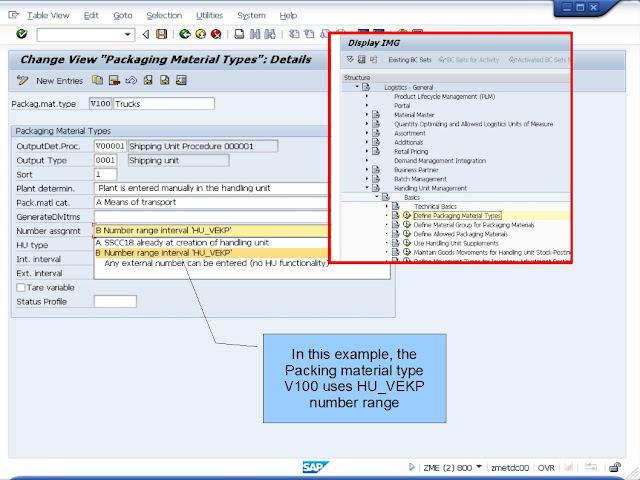The height and width of the screenshot is (480, 640).
Task: Collapse the Logistics - General node
Action: pos(357,87)
